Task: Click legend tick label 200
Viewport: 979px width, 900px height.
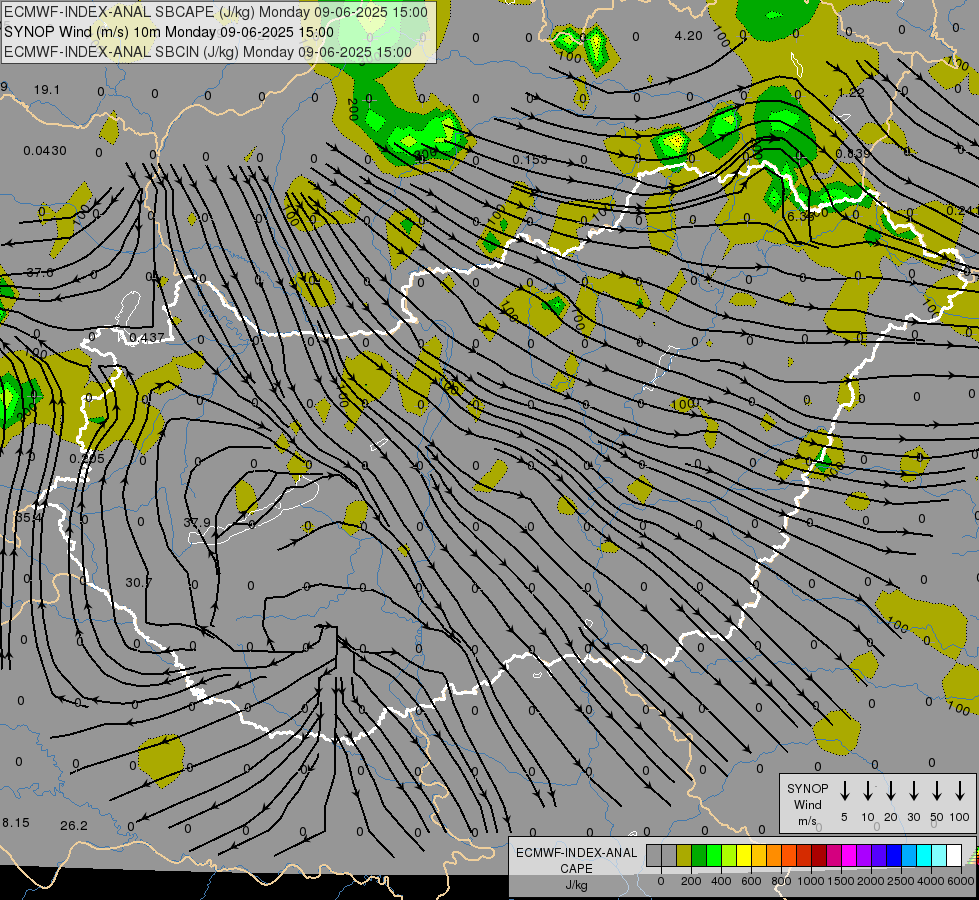Action: click(691, 881)
